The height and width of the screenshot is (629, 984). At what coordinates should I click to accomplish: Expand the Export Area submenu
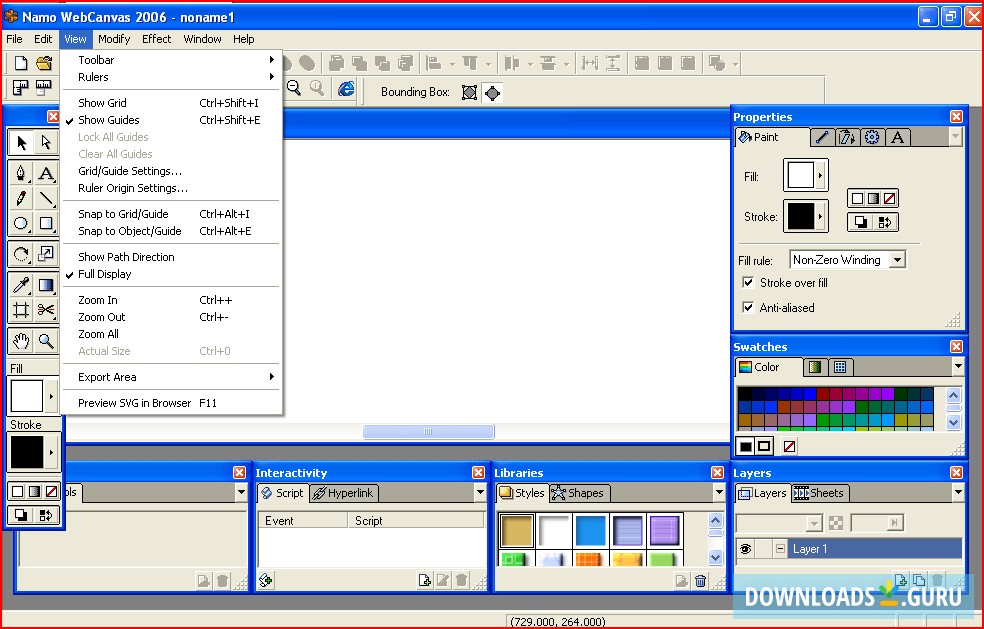point(107,377)
